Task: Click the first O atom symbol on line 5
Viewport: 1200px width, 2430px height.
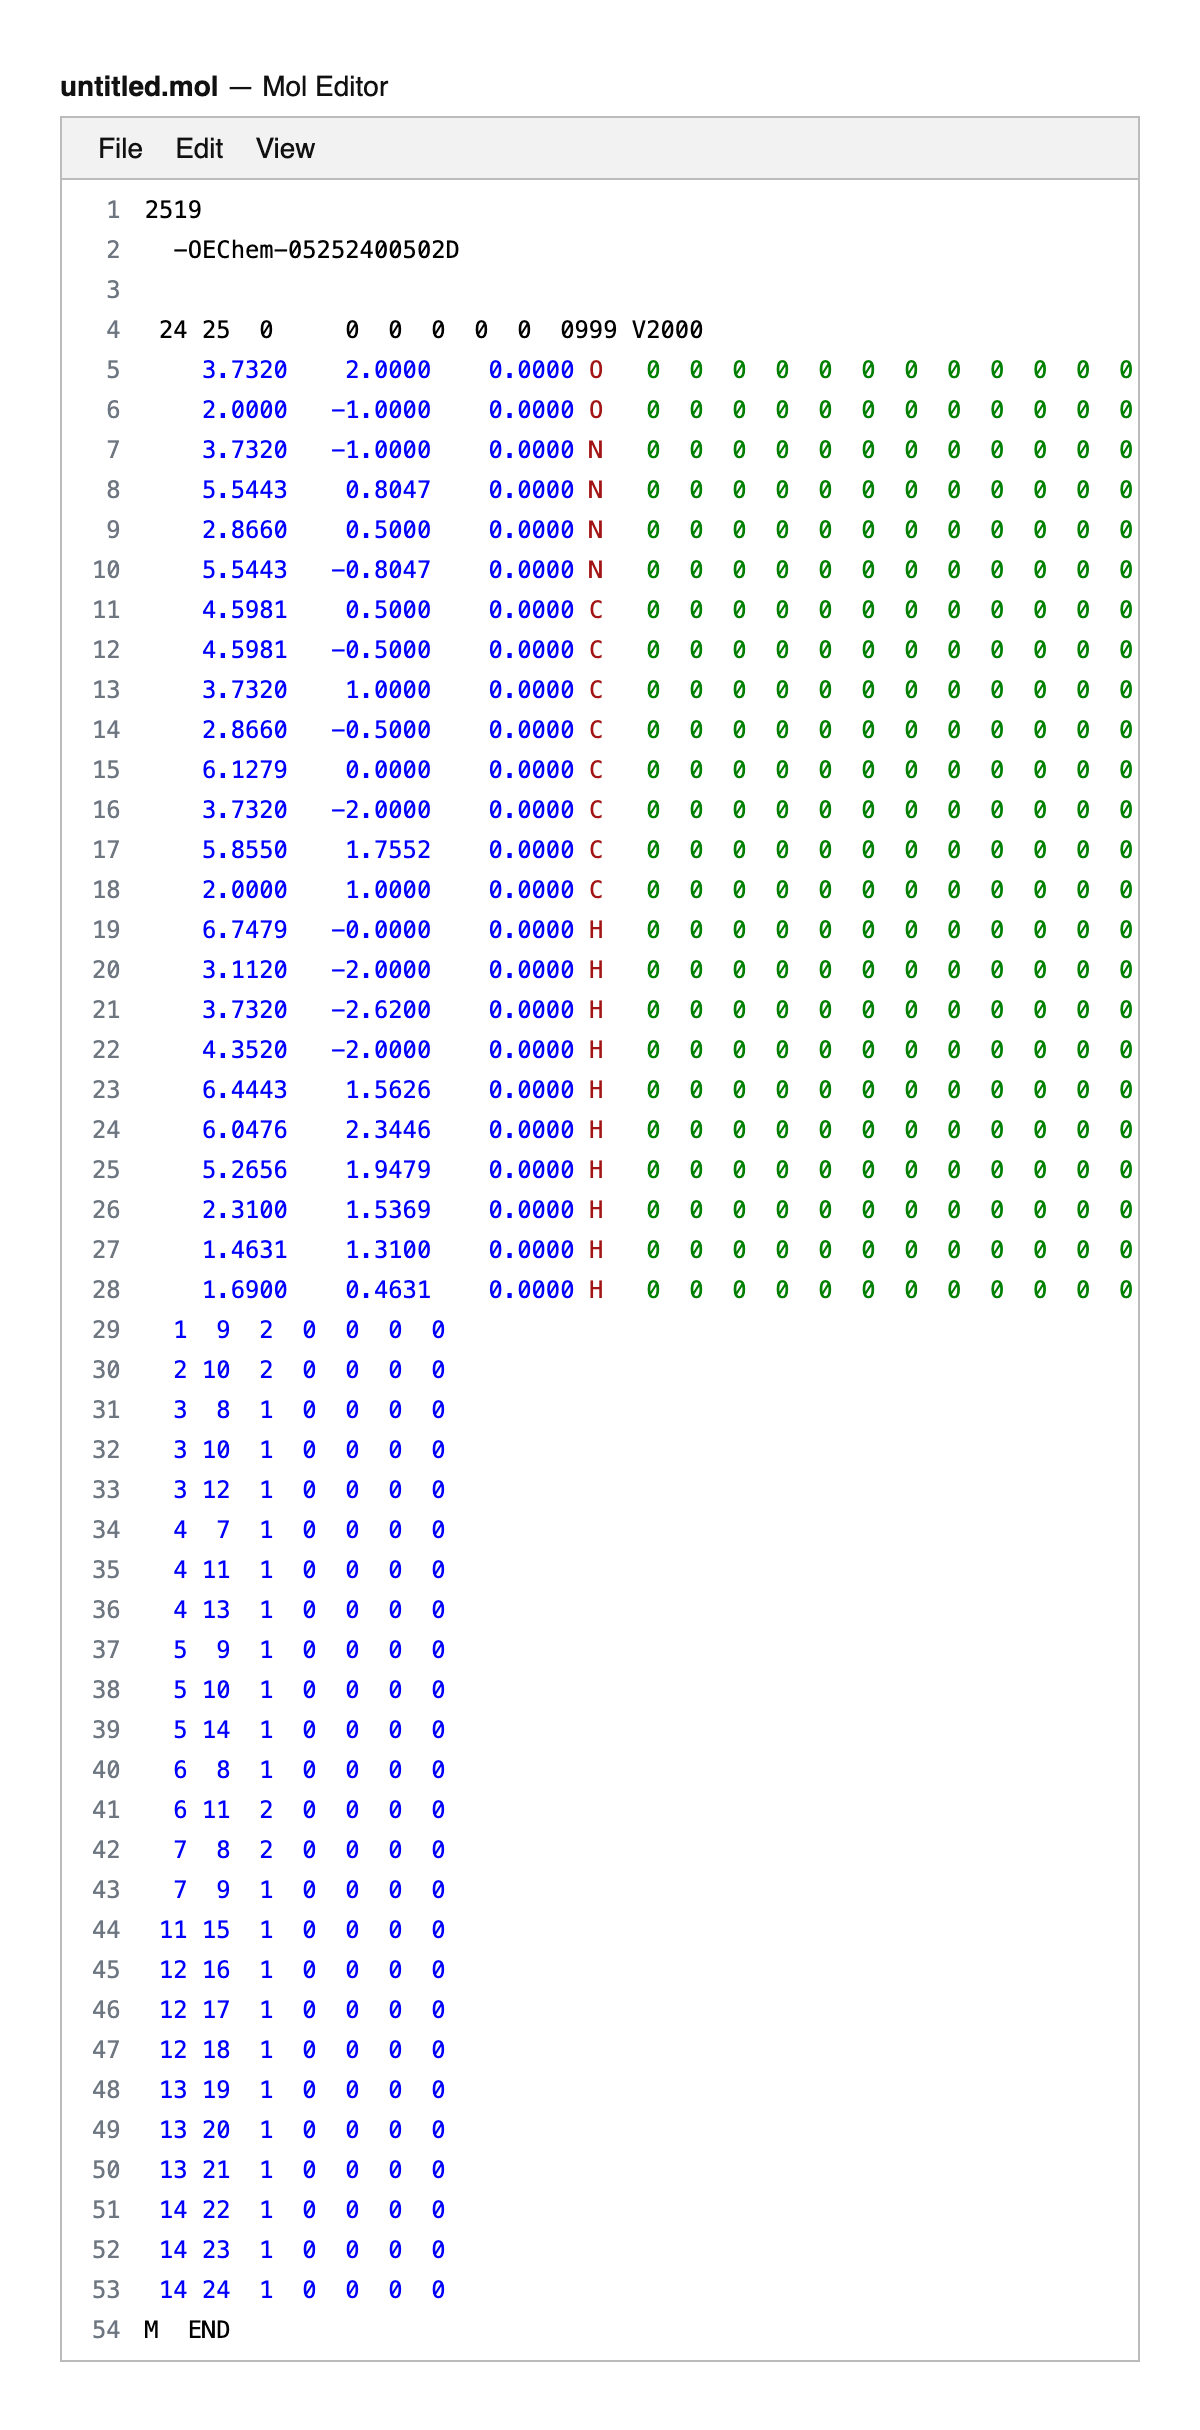Action: point(596,370)
